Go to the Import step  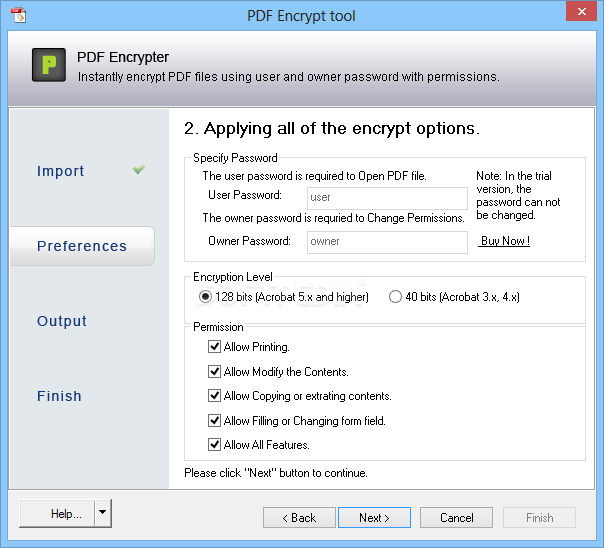[60, 171]
